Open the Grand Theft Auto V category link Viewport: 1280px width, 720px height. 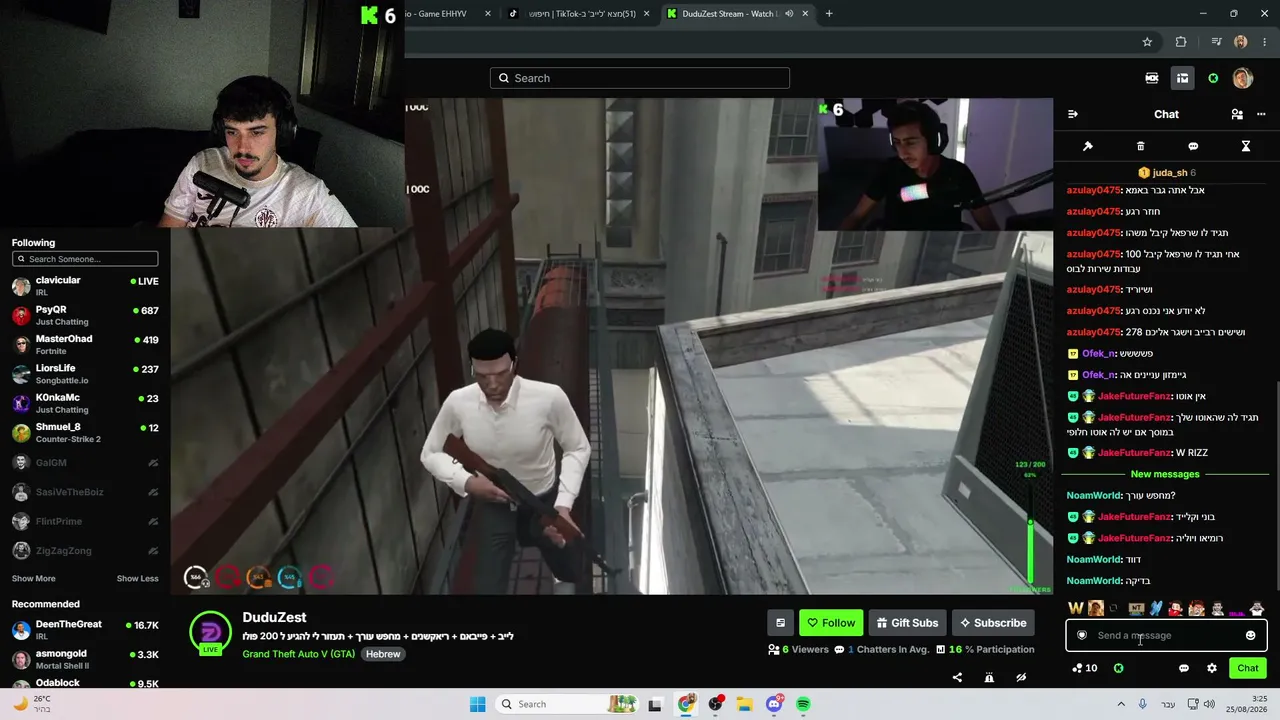click(x=298, y=654)
